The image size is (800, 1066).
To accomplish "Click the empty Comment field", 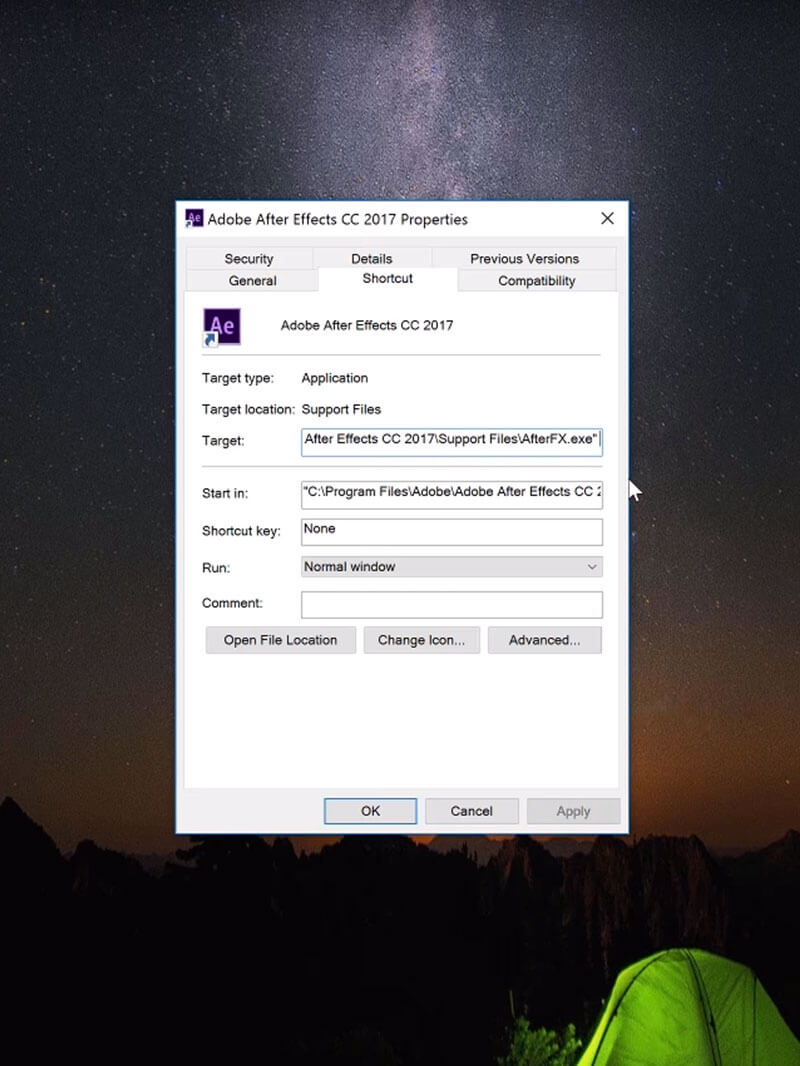I will (x=451, y=604).
